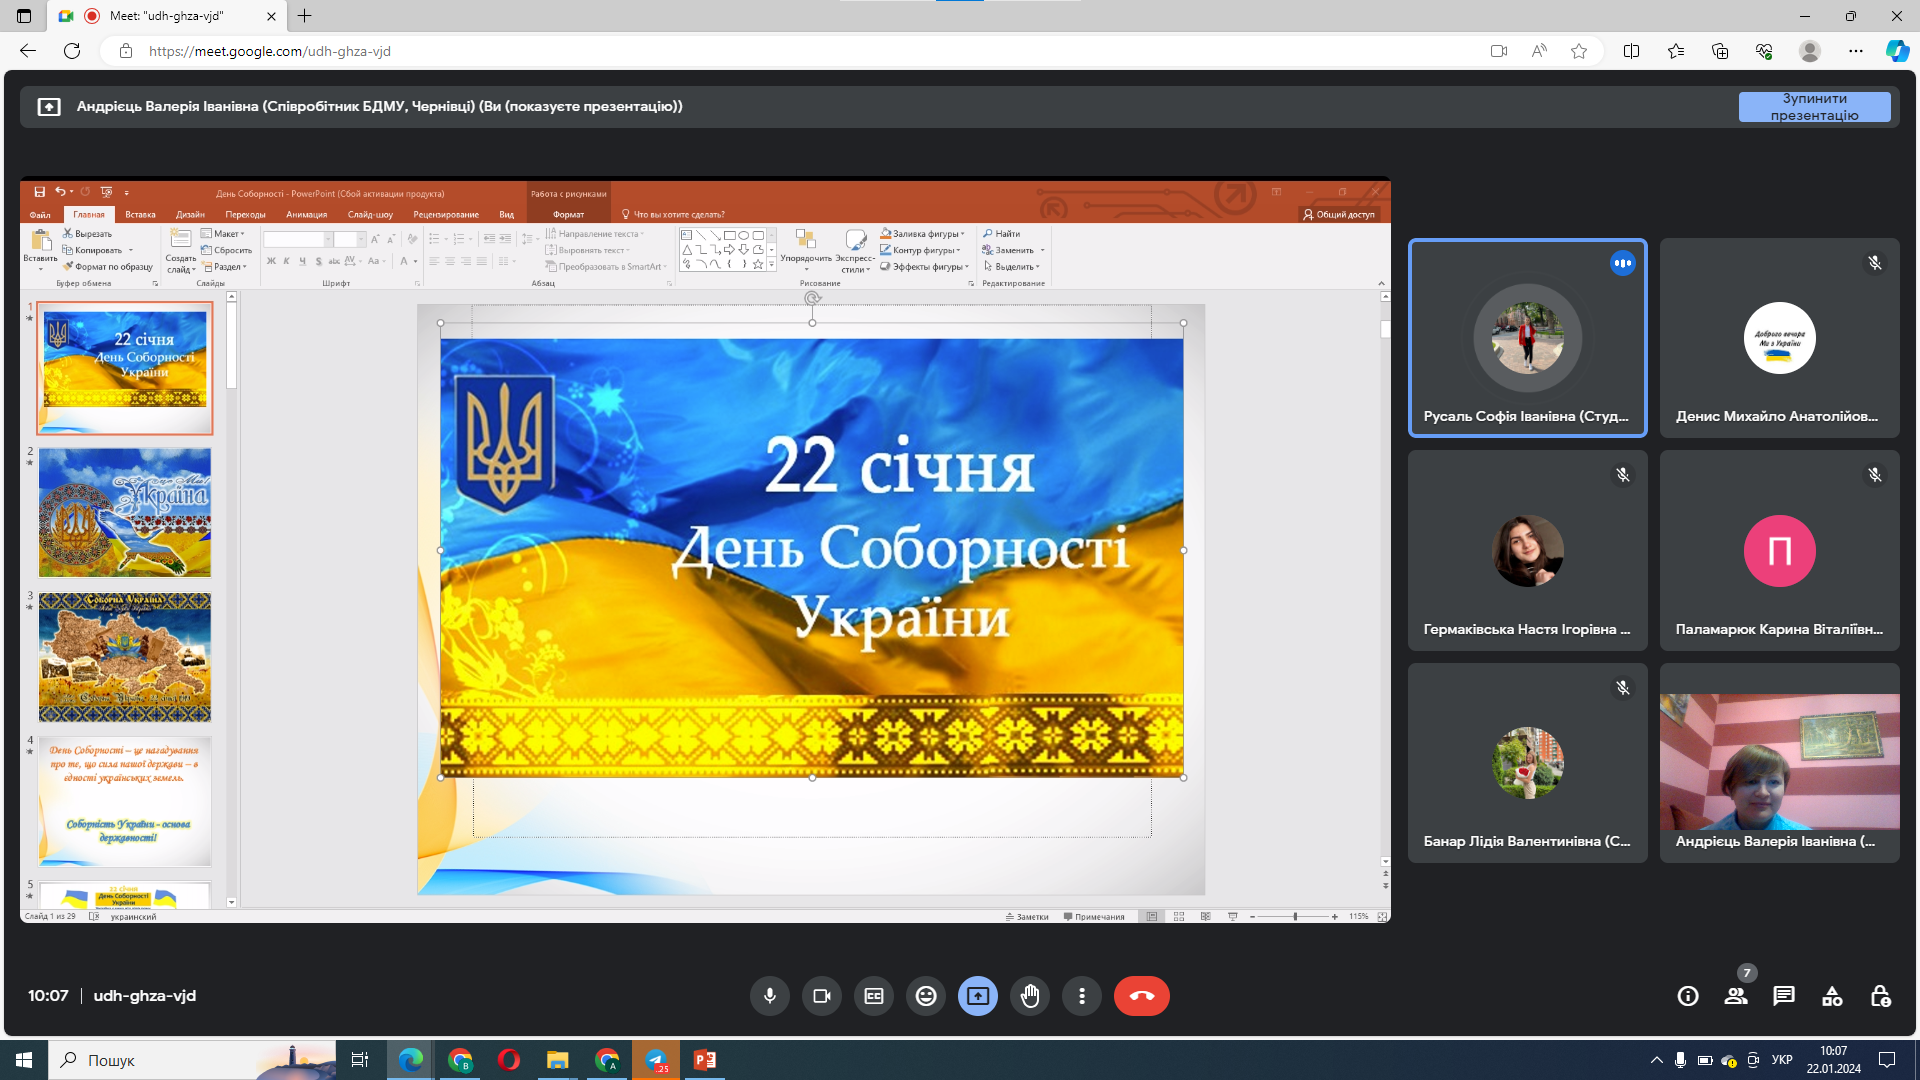This screenshot has width=1920, height=1080.
Task: Toggle closed captions button
Action: tap(874, 996)
